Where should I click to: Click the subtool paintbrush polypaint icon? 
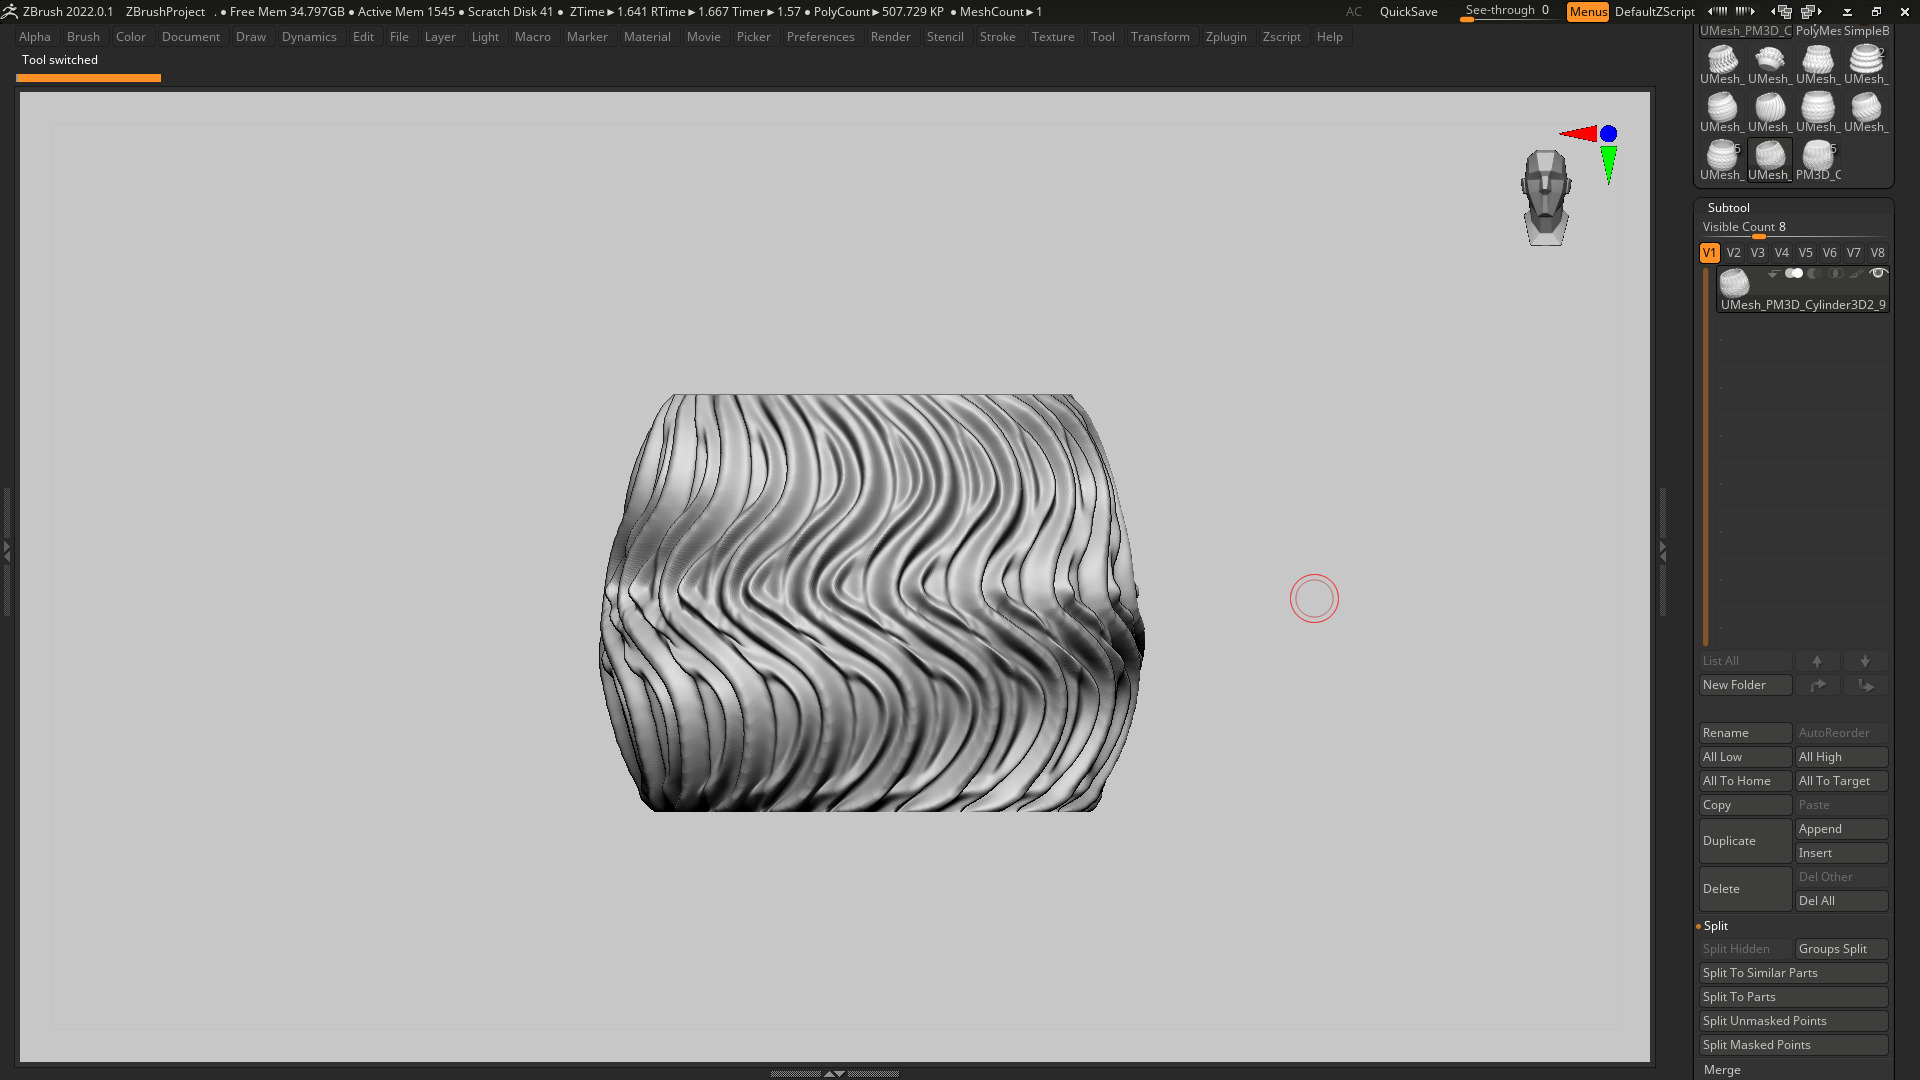pyautogui.click(x=1856, y=273)
